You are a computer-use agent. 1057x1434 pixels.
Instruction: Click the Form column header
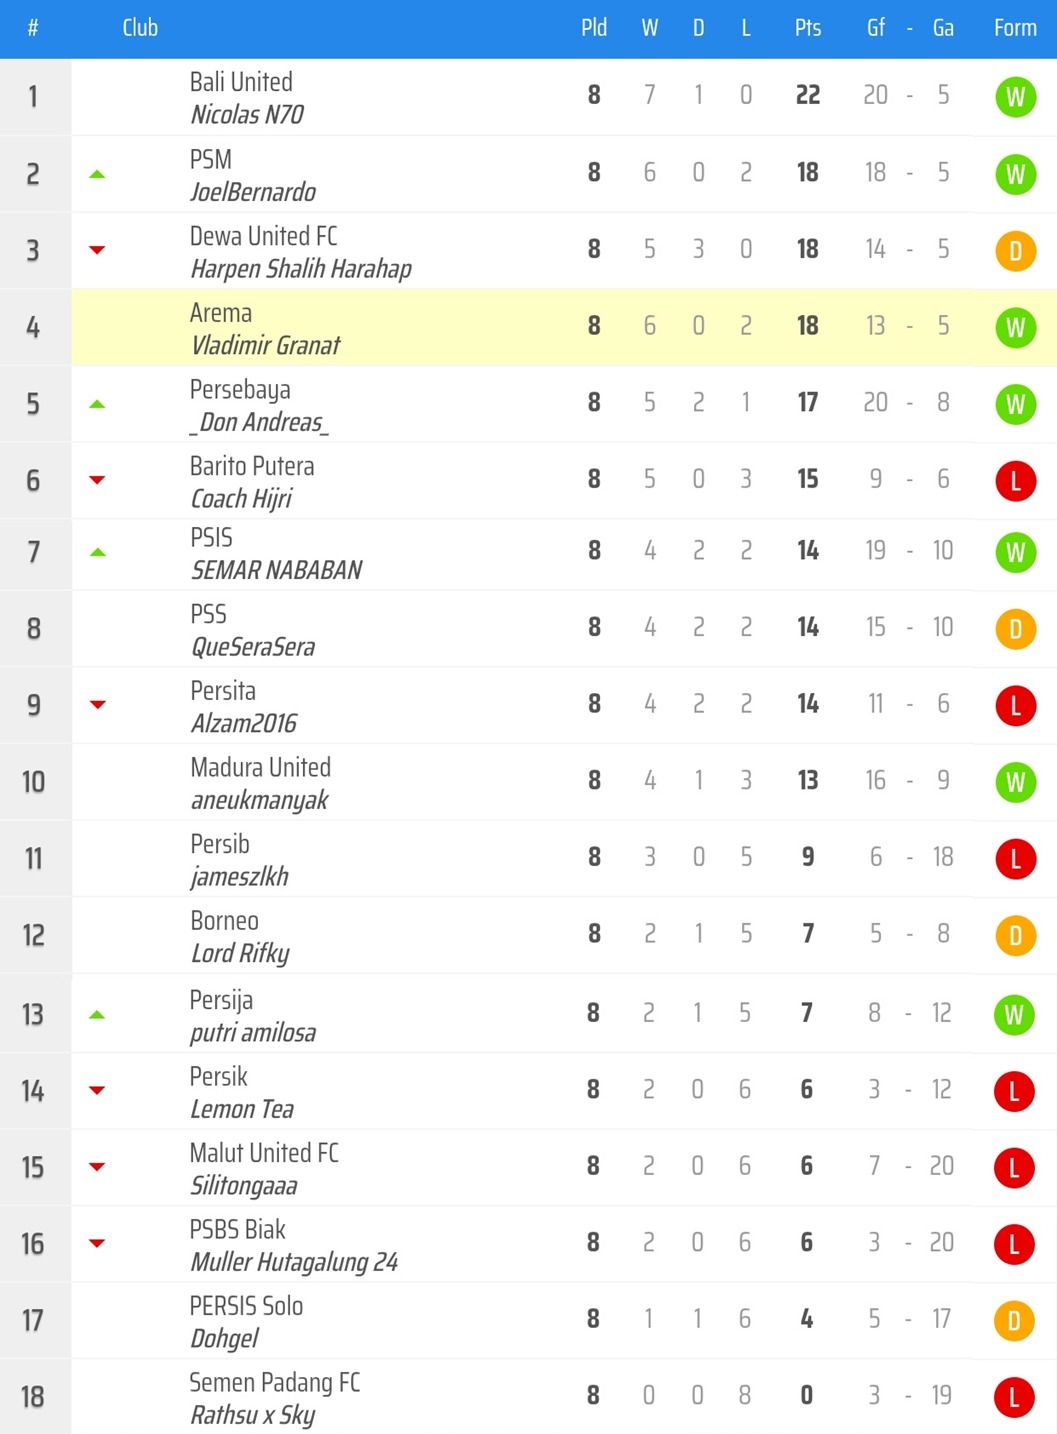[1015, 28]
